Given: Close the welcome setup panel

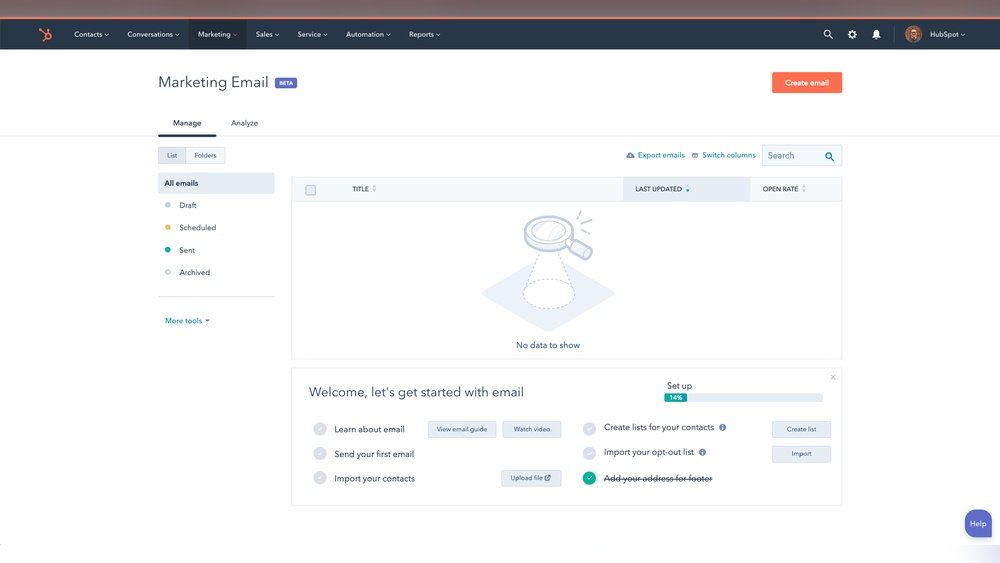Looking at the screenshot, I should [x=833, y=377].
